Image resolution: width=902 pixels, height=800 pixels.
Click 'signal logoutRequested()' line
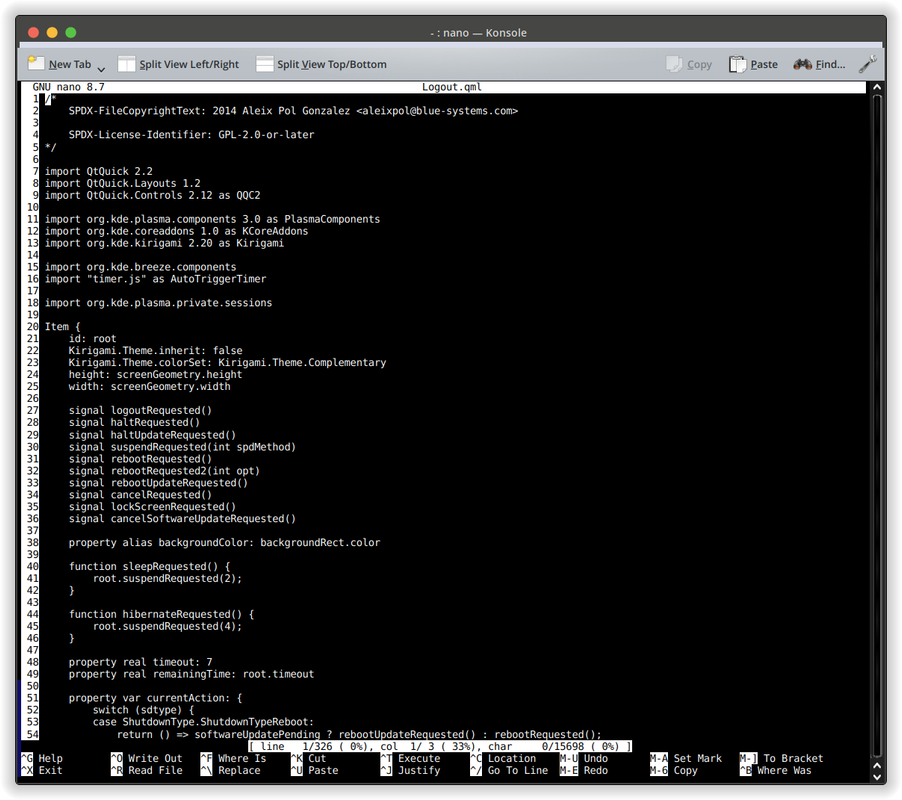click(140, 410)
